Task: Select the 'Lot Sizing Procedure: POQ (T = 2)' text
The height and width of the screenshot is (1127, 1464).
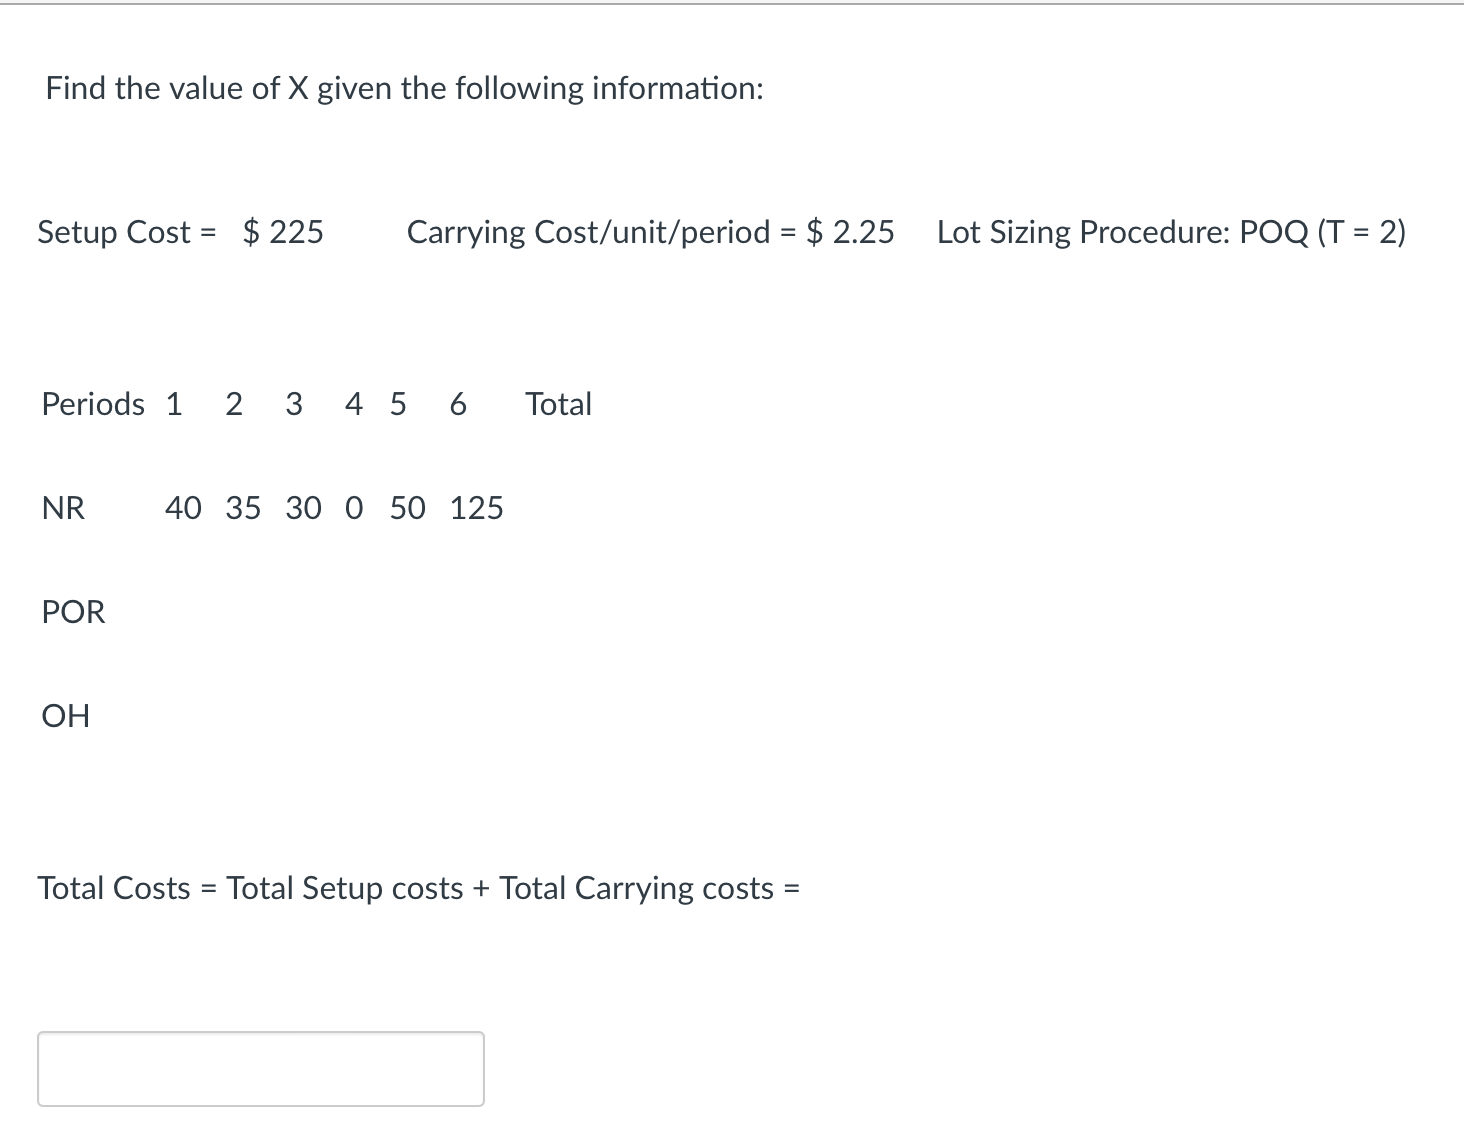Action: pyautogui.click(x=1170, y=232)
